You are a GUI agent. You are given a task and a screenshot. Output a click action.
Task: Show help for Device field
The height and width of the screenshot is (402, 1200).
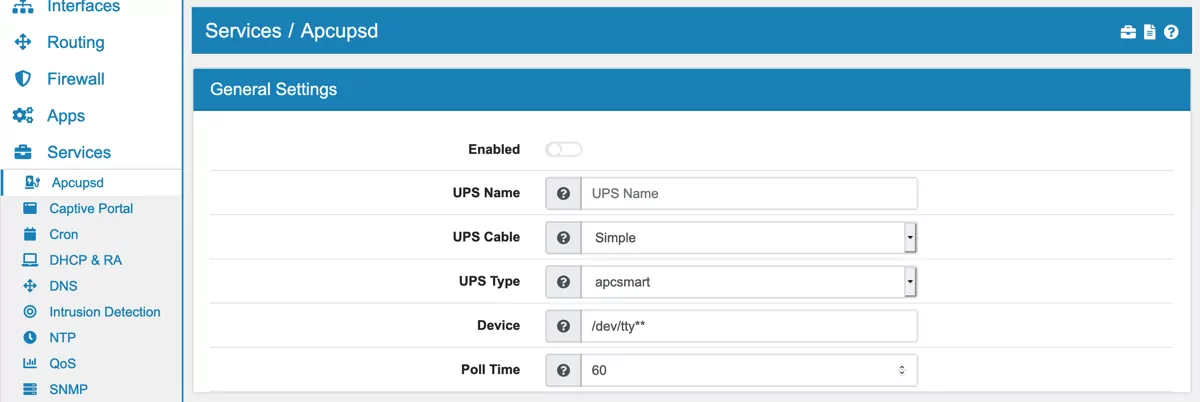coord(564,325)
